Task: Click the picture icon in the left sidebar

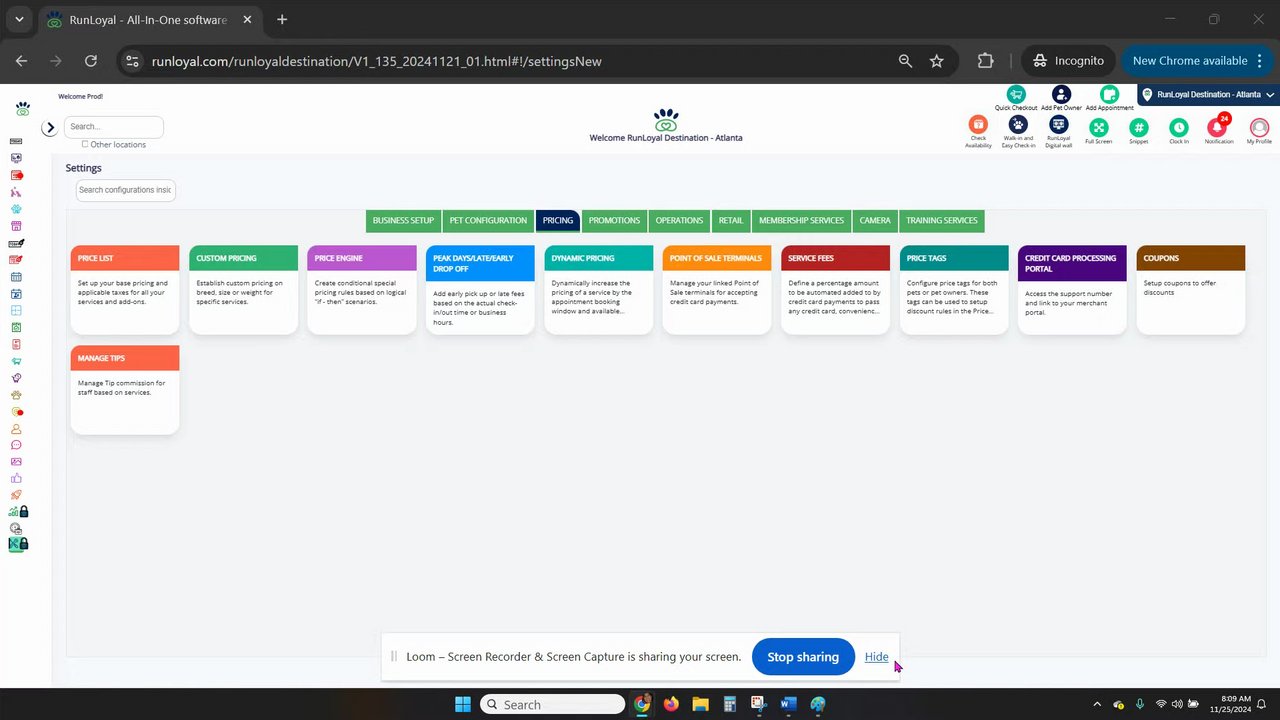Action: tap(16, 462)
